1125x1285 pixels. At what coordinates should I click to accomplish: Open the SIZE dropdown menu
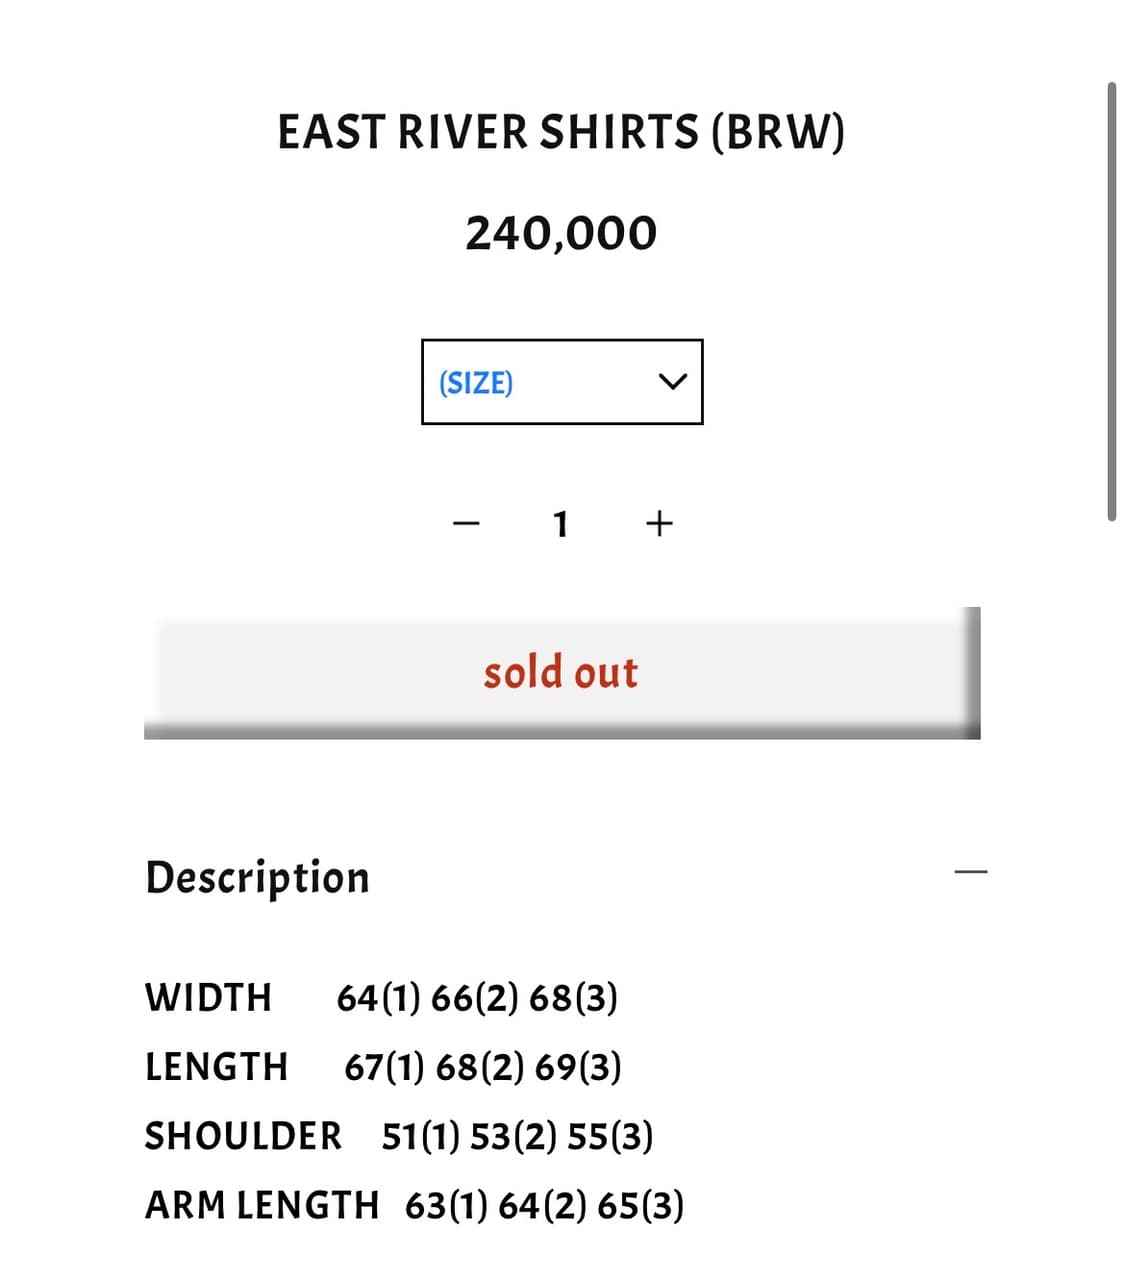click(561, 382)
